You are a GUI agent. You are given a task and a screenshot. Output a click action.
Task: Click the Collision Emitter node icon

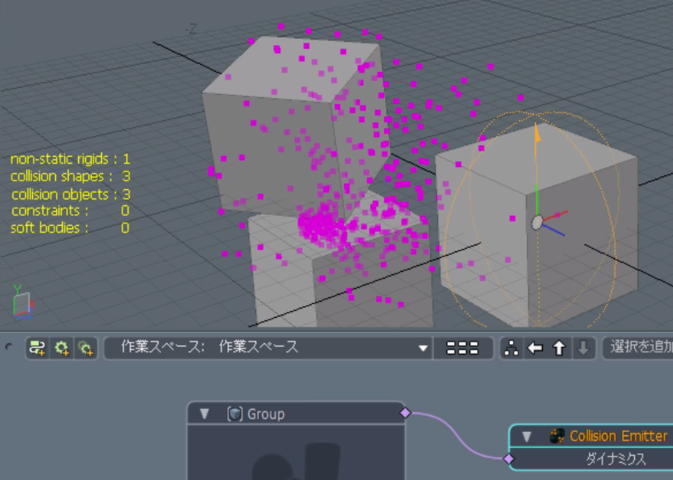click(x=557, y=437)
